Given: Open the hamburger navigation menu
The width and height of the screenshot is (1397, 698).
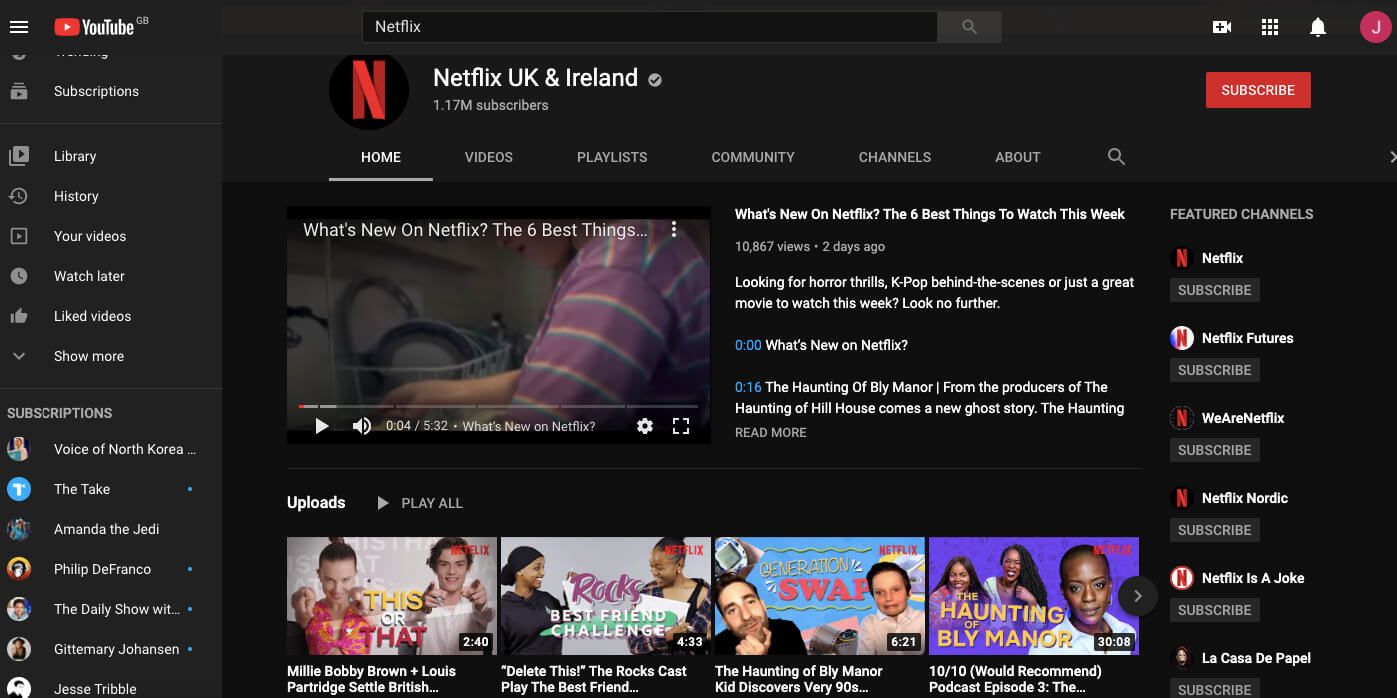Looking at the screenshot, I should tap(19, 26).
